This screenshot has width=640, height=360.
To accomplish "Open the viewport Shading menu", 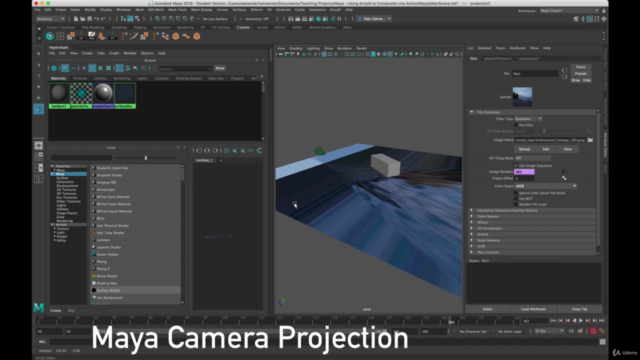I will (296, 48).
